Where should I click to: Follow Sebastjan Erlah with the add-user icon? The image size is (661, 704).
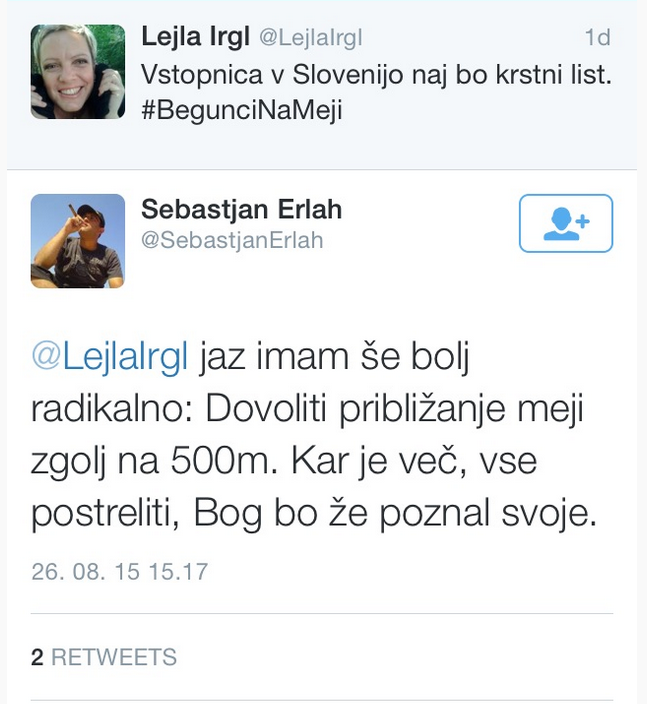click(x=566, y=223)
